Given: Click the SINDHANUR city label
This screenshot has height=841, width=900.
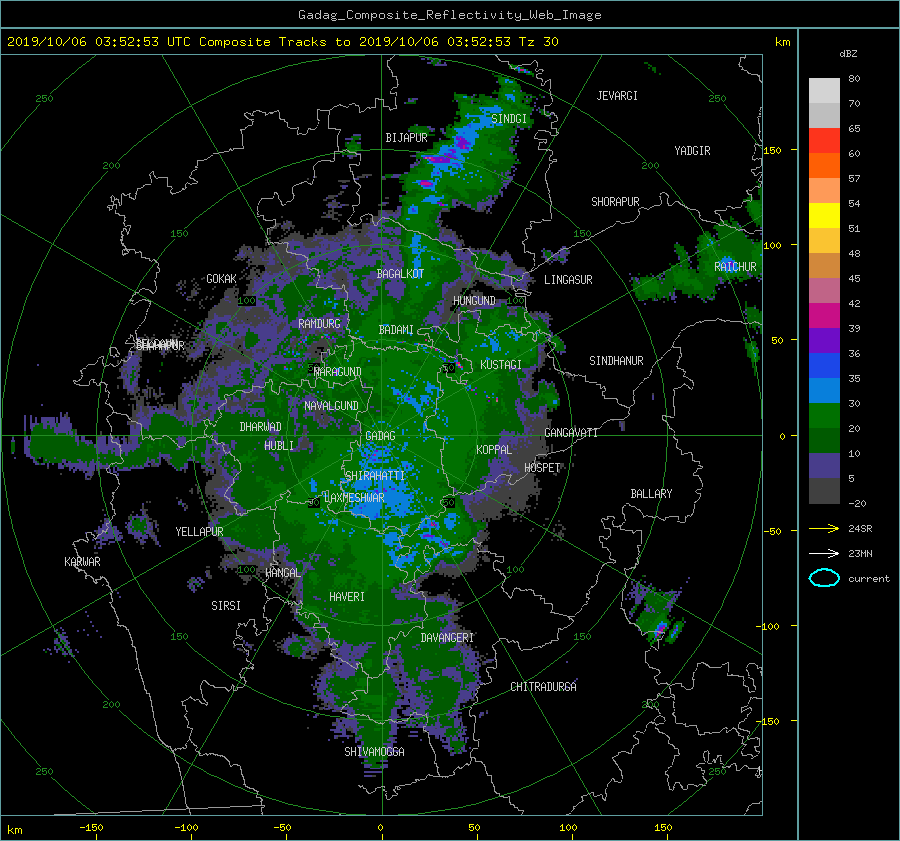Looking at the screenshot, I should 616,361.
